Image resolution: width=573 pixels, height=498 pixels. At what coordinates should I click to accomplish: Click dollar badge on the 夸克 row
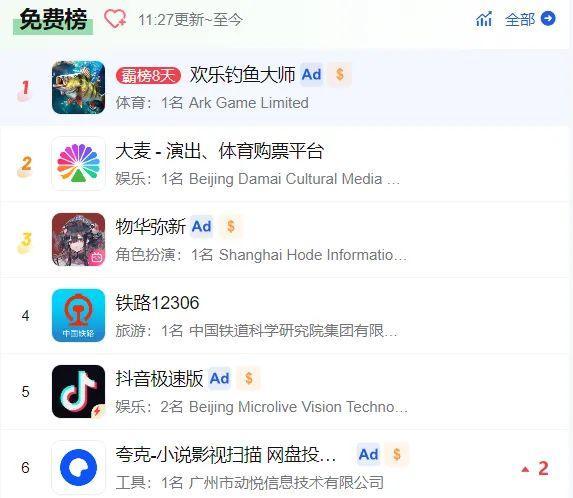click(397, 455)
